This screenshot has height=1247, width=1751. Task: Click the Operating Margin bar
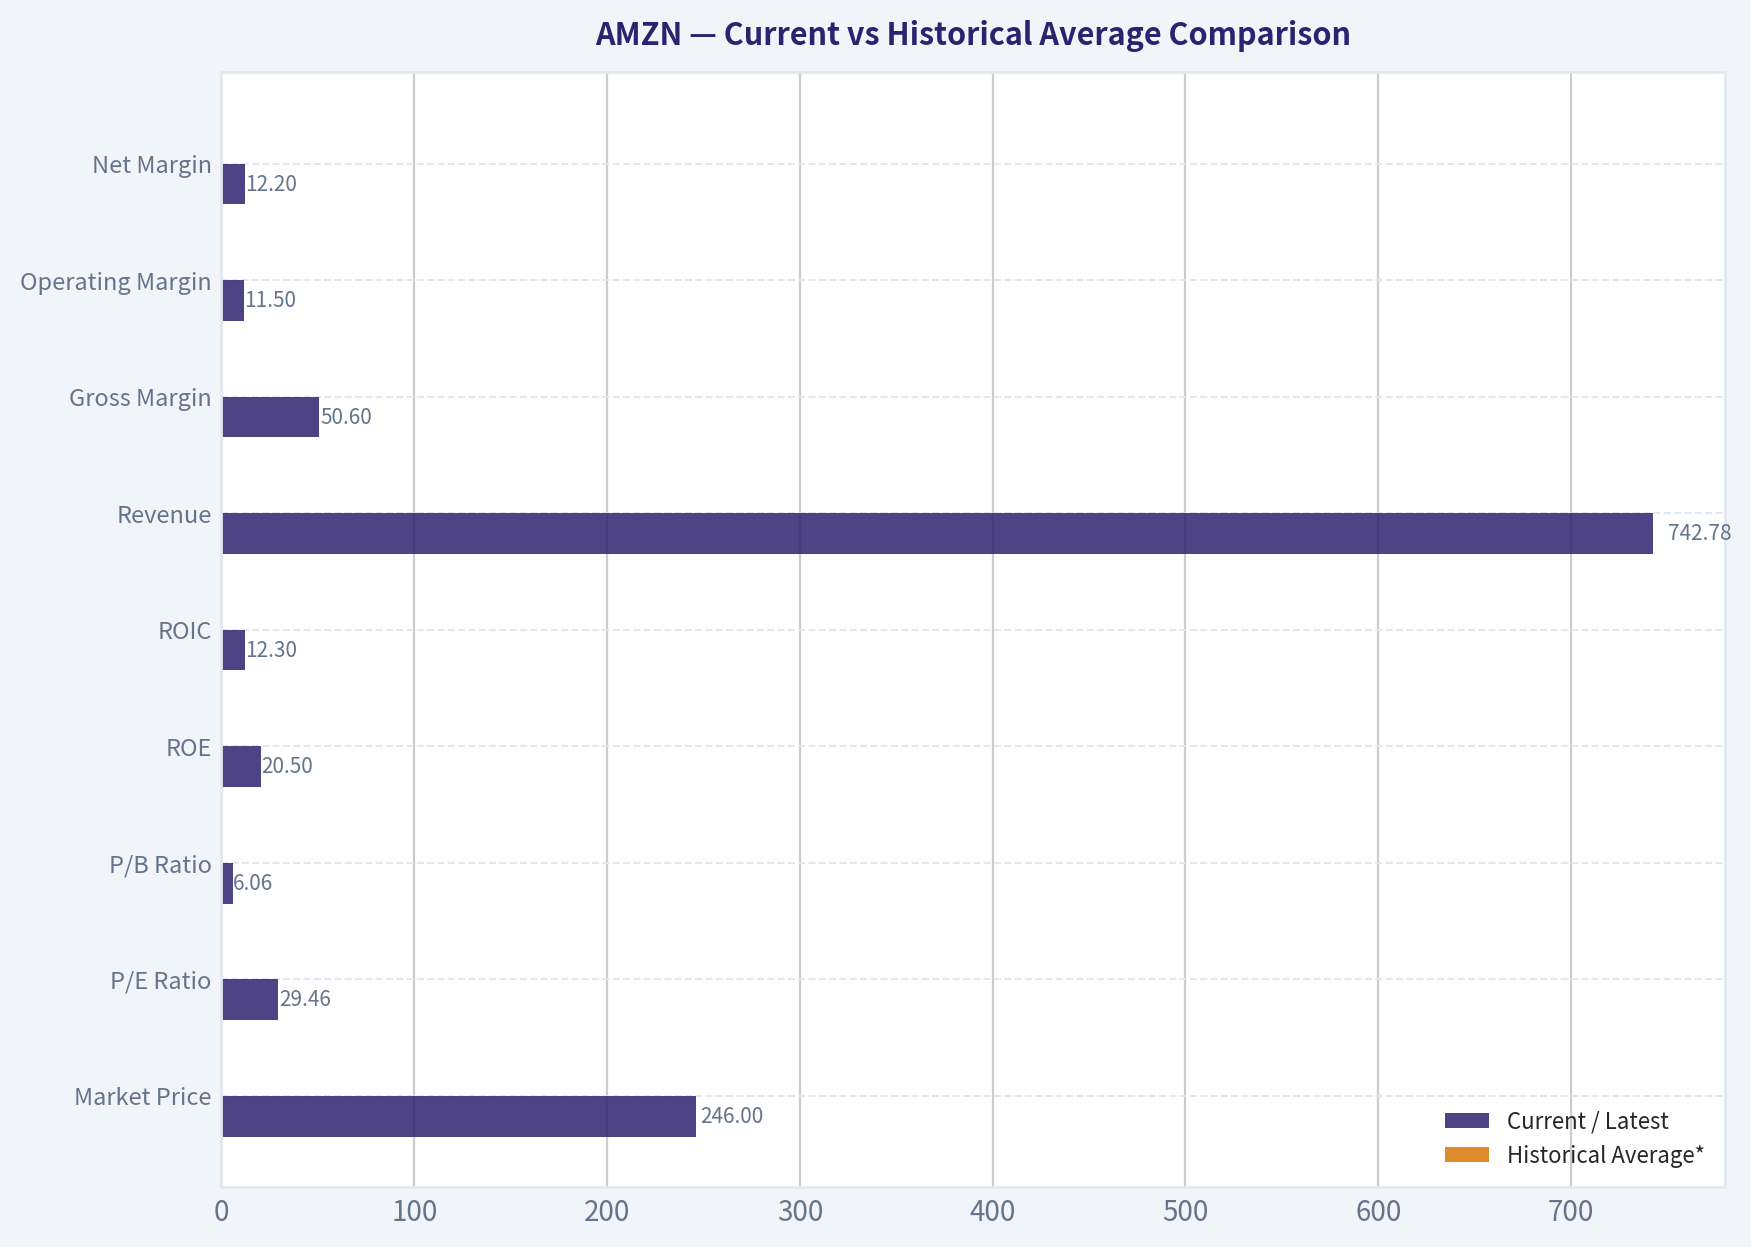click(x=233, y=300)
